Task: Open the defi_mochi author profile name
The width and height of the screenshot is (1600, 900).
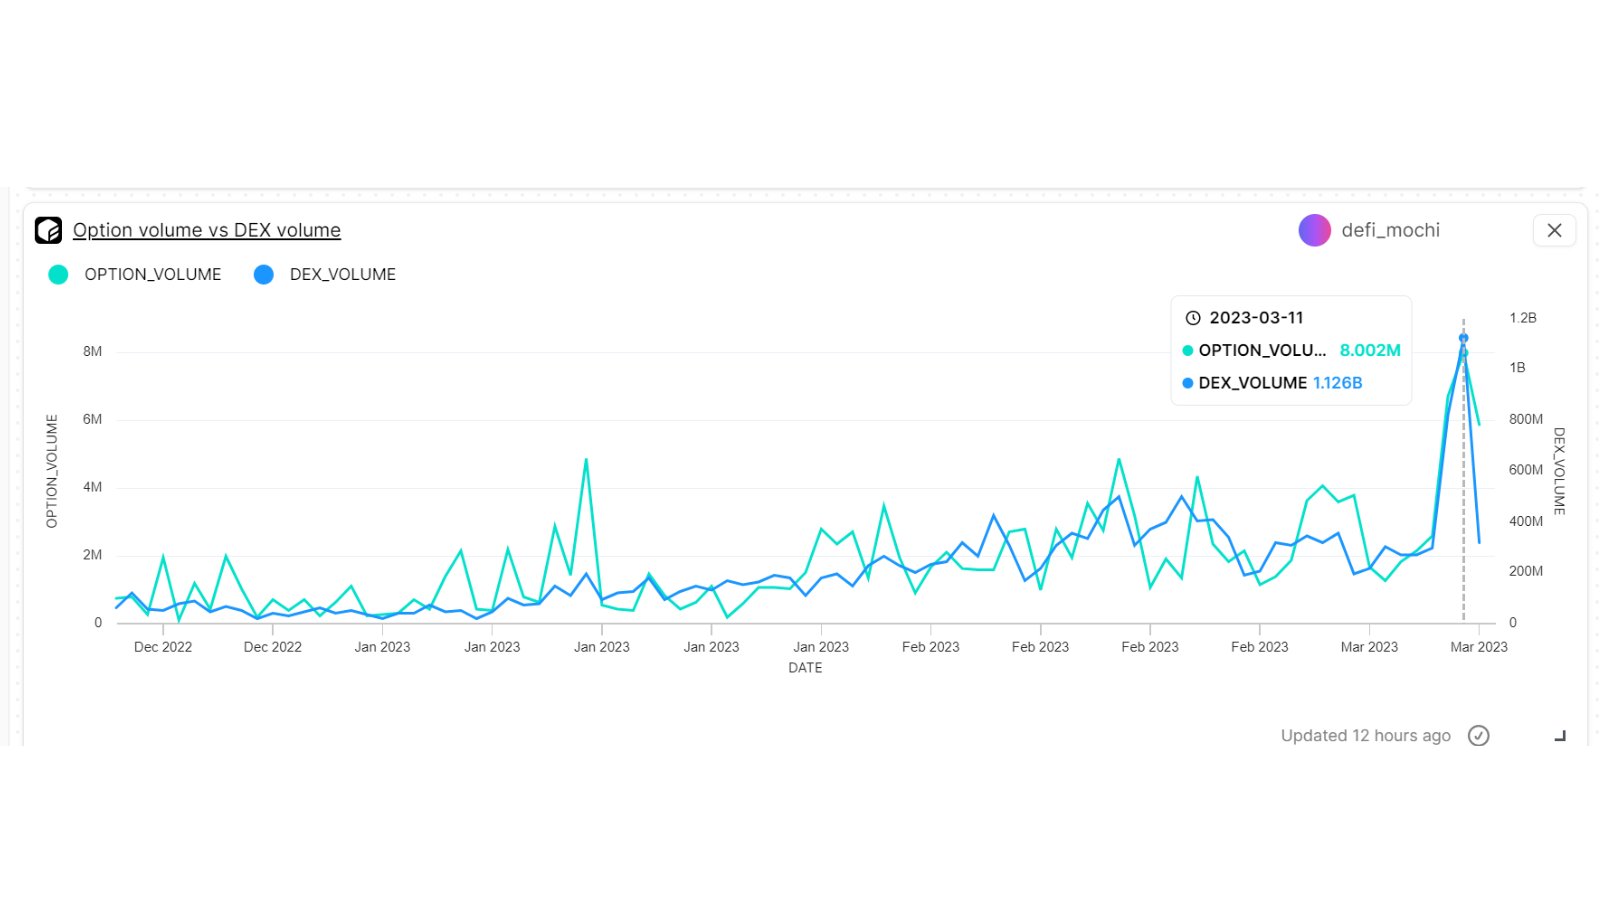Action: [x=1390, y=230]
